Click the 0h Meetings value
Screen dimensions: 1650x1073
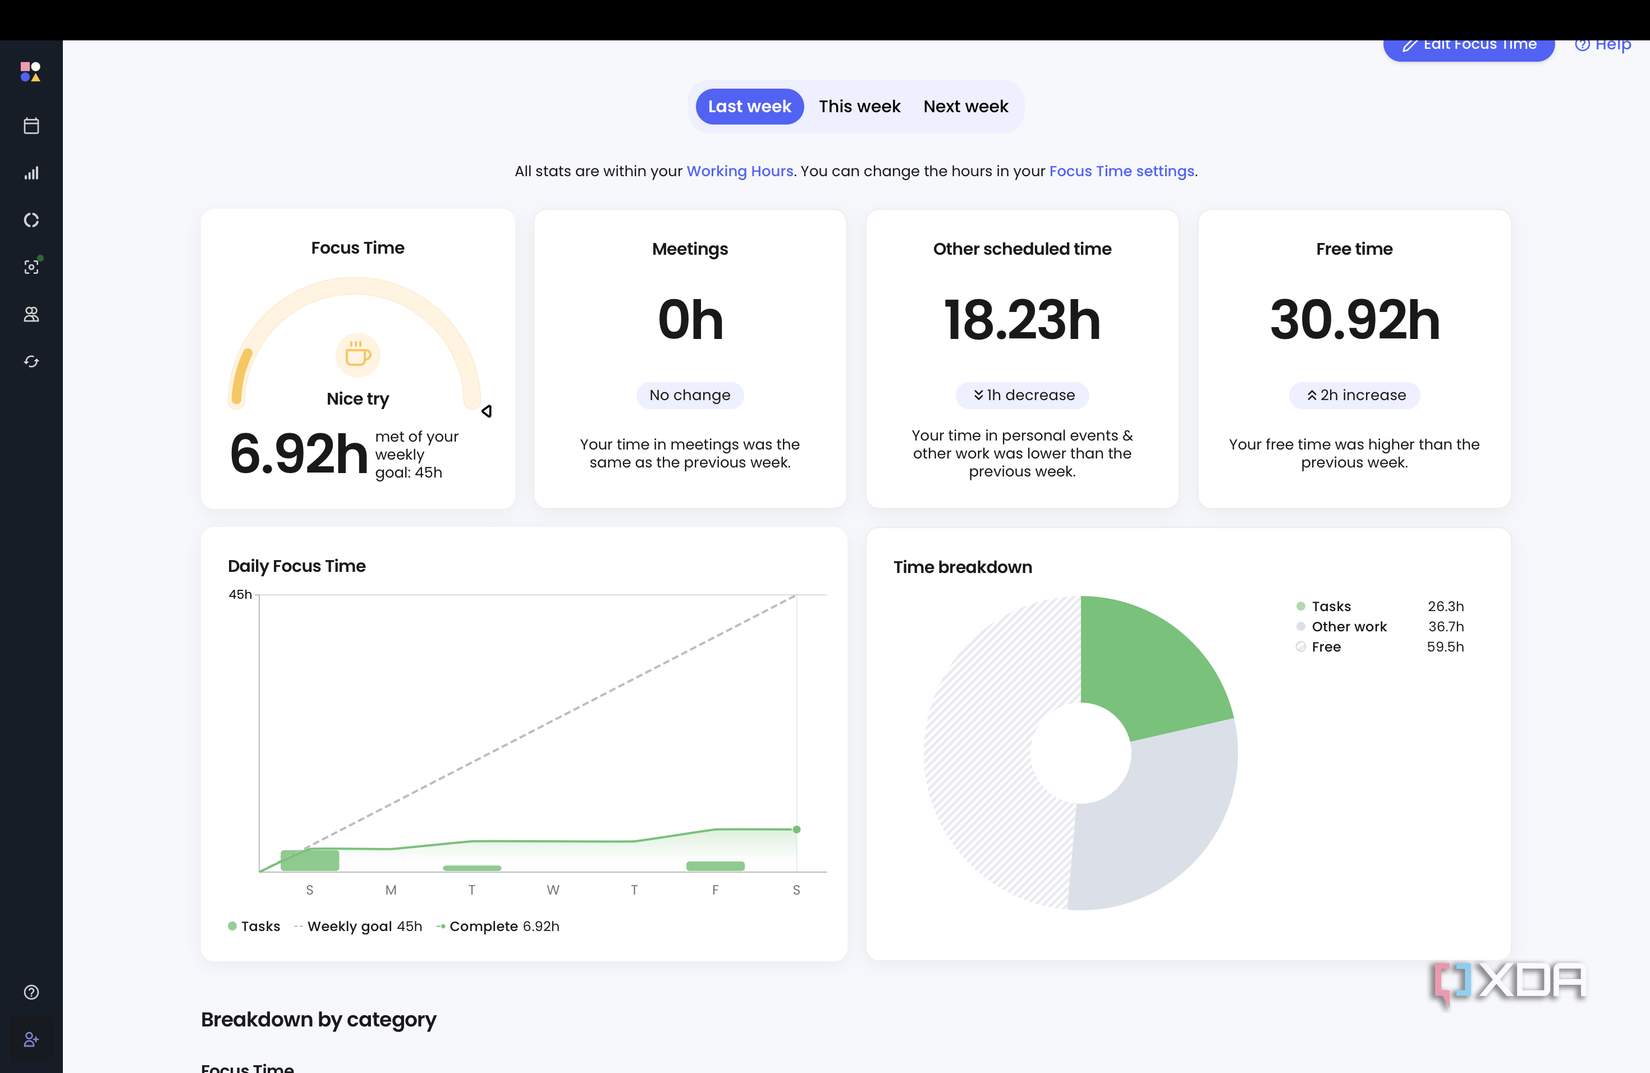tap(690, 321)
